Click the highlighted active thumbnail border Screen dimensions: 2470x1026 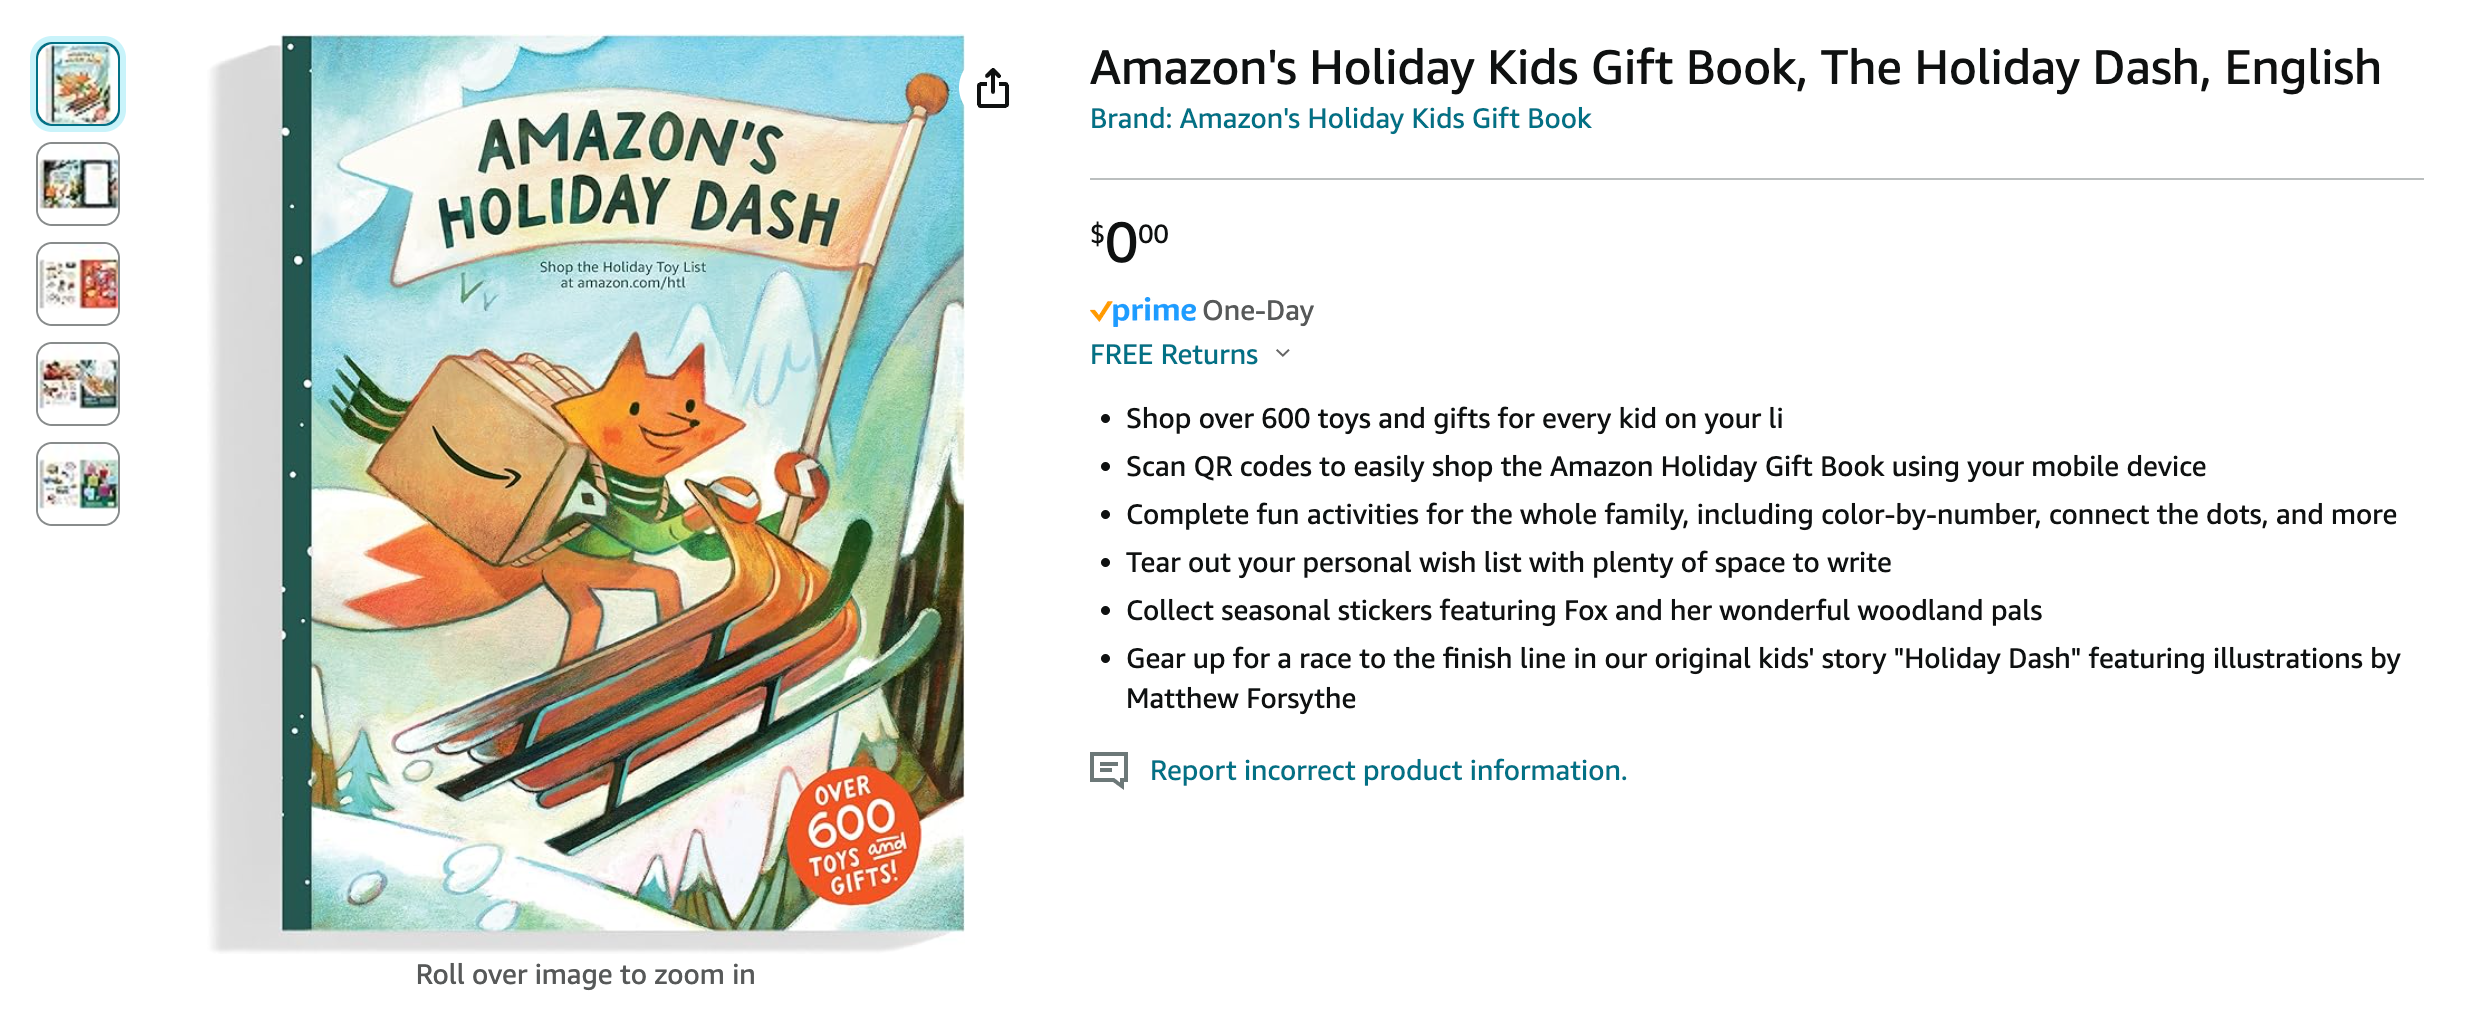(x=77, y=83)
